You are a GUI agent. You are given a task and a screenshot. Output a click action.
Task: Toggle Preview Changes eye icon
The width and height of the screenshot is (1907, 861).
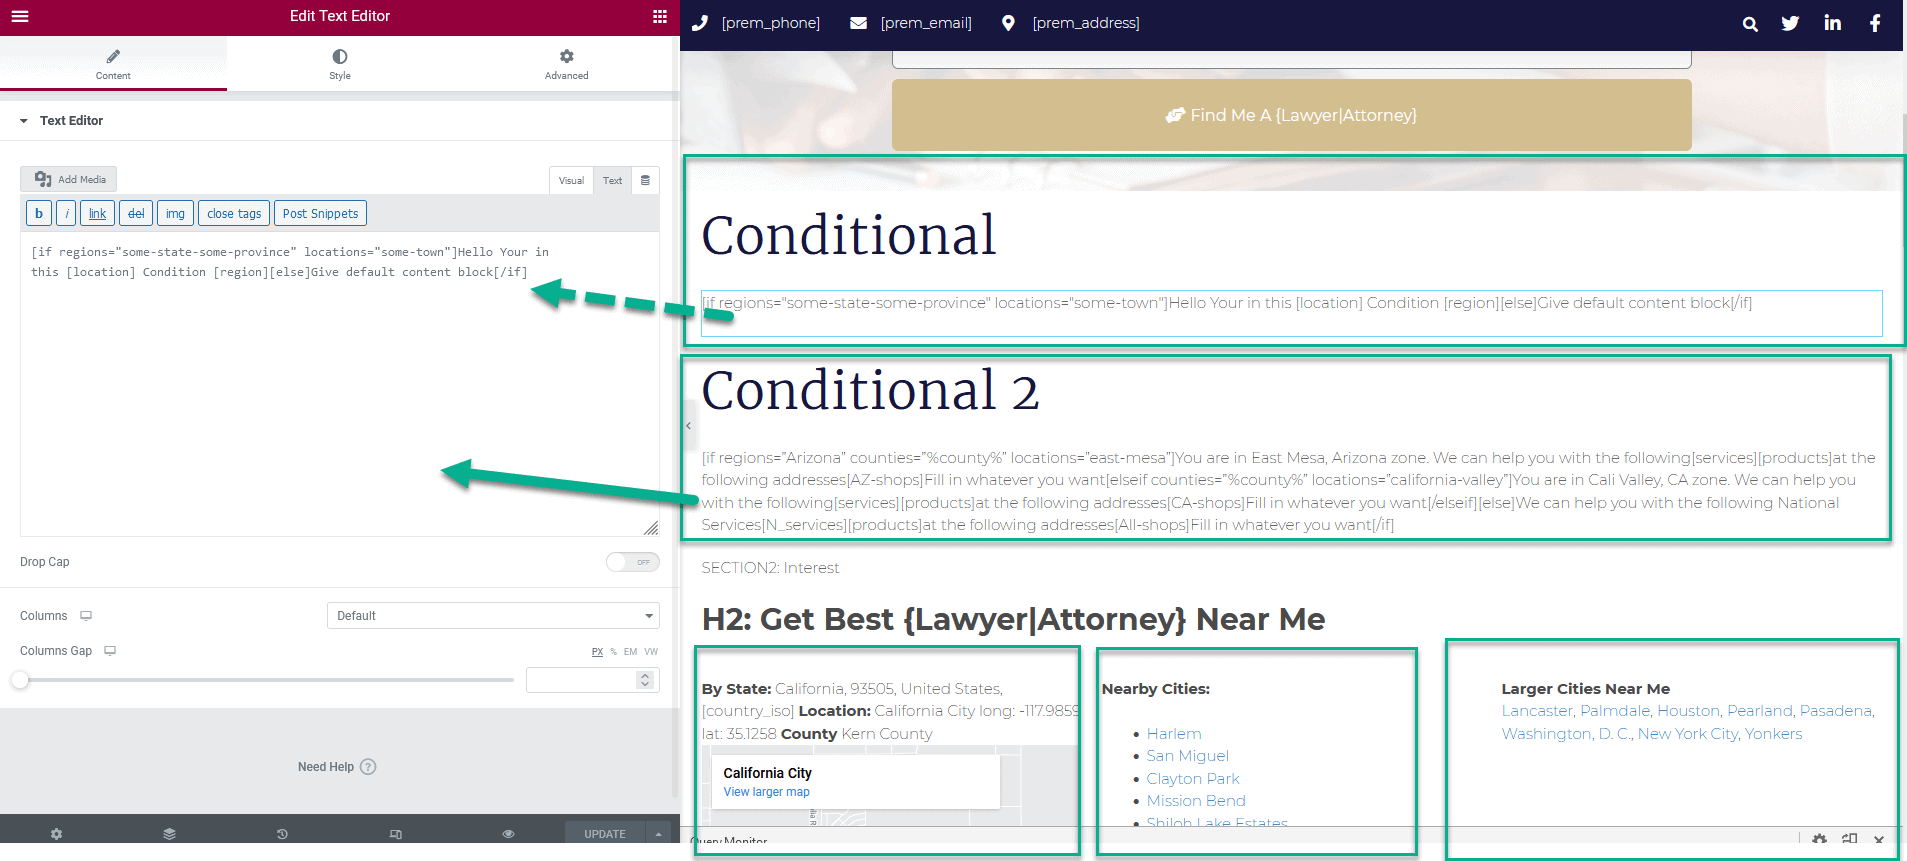click(x=508, y=834)
